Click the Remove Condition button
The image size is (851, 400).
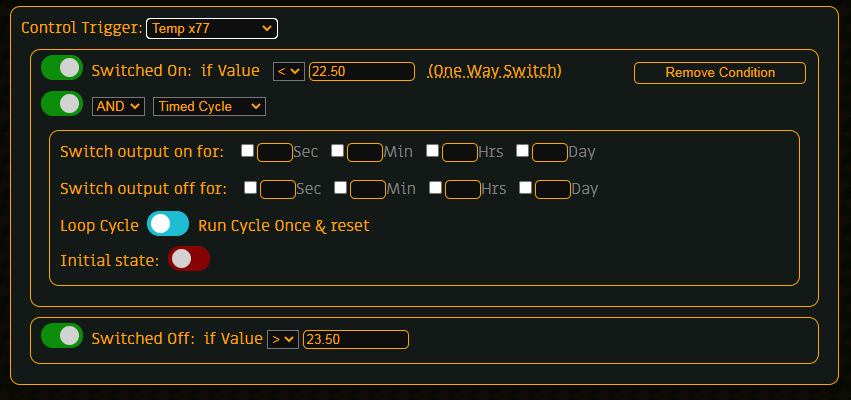tap(720, 72)
